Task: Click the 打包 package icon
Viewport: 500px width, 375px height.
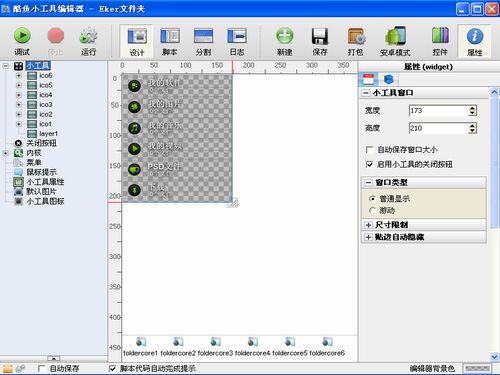Action: pyautogui.click(x=356, y=36)
